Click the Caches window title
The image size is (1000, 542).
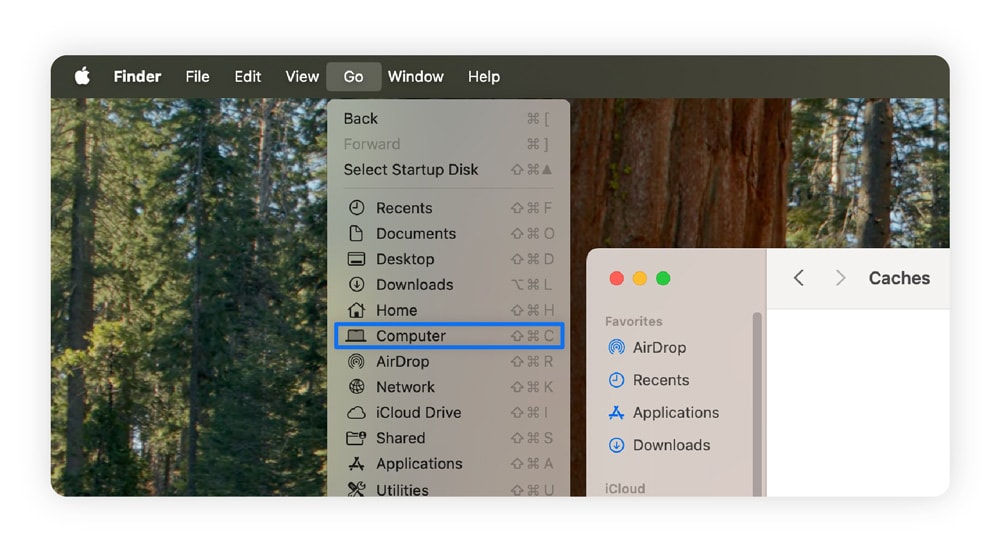[x=899, y=278]
